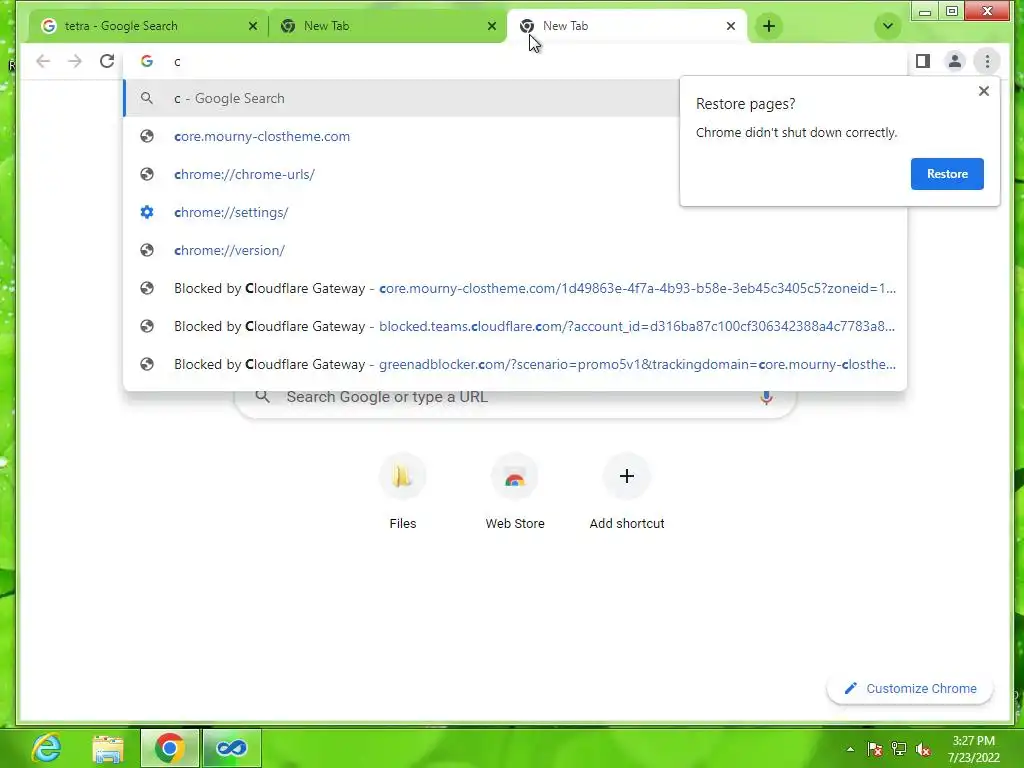The height and width of the screenshot is (768, 1024).
Task: Open the taskbar clock and date
Action: (x=974, y=749)
